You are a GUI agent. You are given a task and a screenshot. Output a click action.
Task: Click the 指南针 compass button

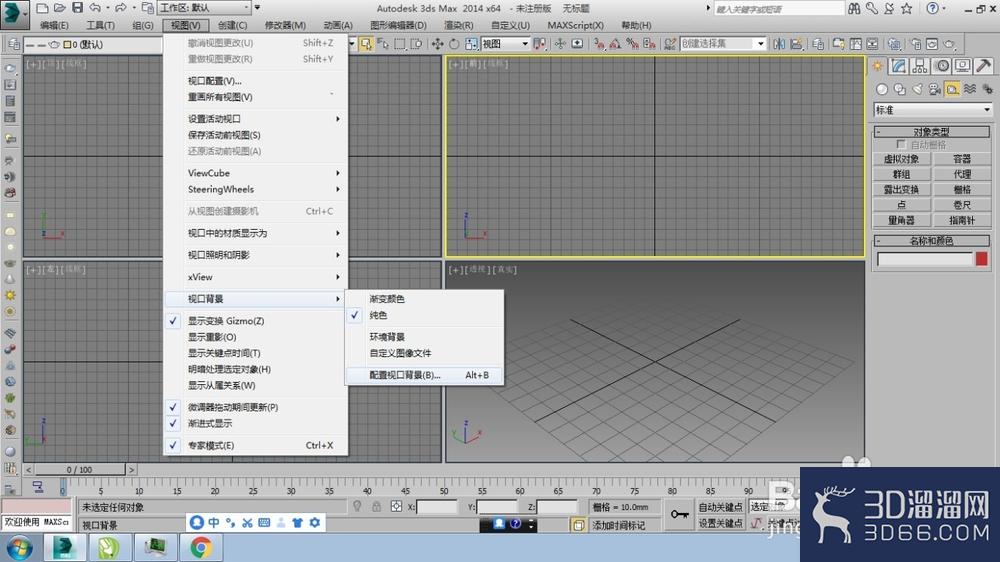coord(962,220)
